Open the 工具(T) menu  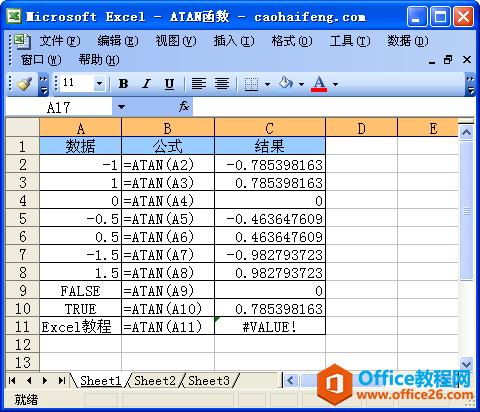350,41
